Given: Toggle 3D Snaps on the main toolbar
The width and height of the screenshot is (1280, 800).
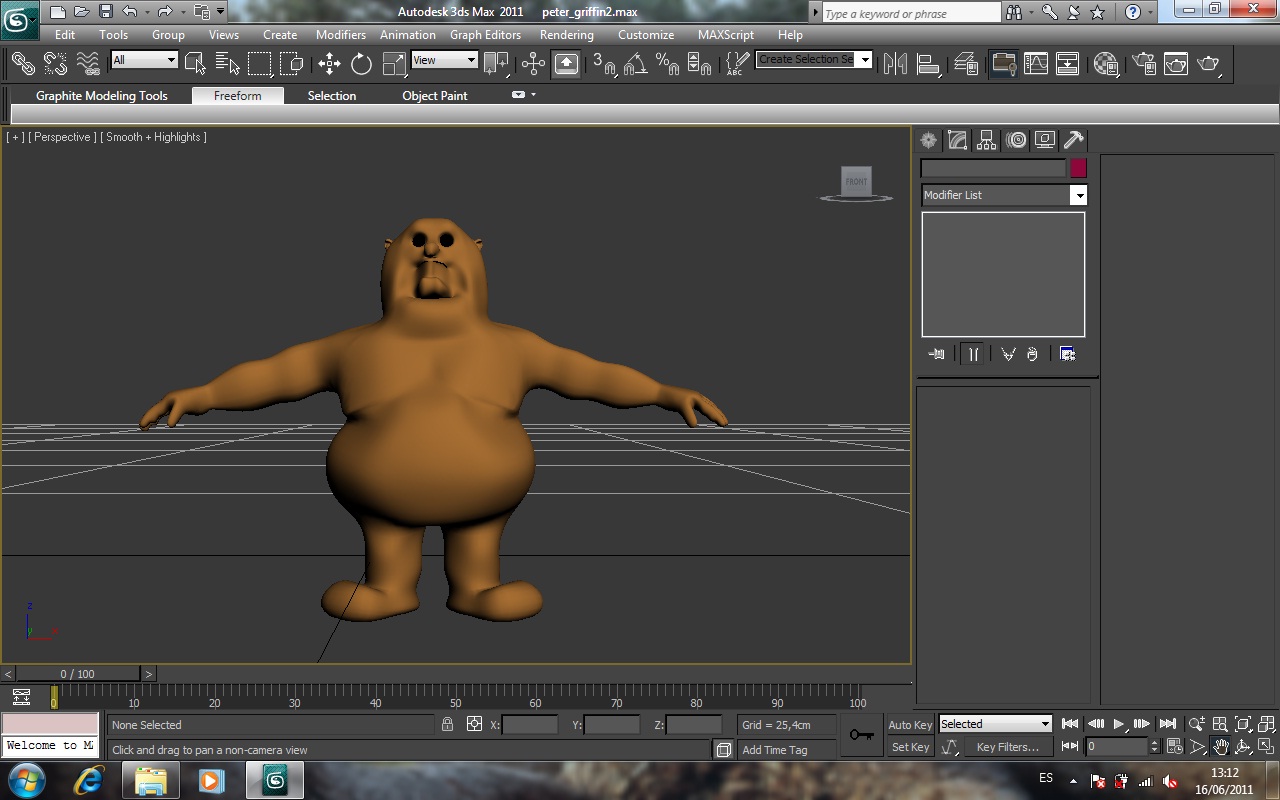Looking at the screenshot, I should pos(603,63).
